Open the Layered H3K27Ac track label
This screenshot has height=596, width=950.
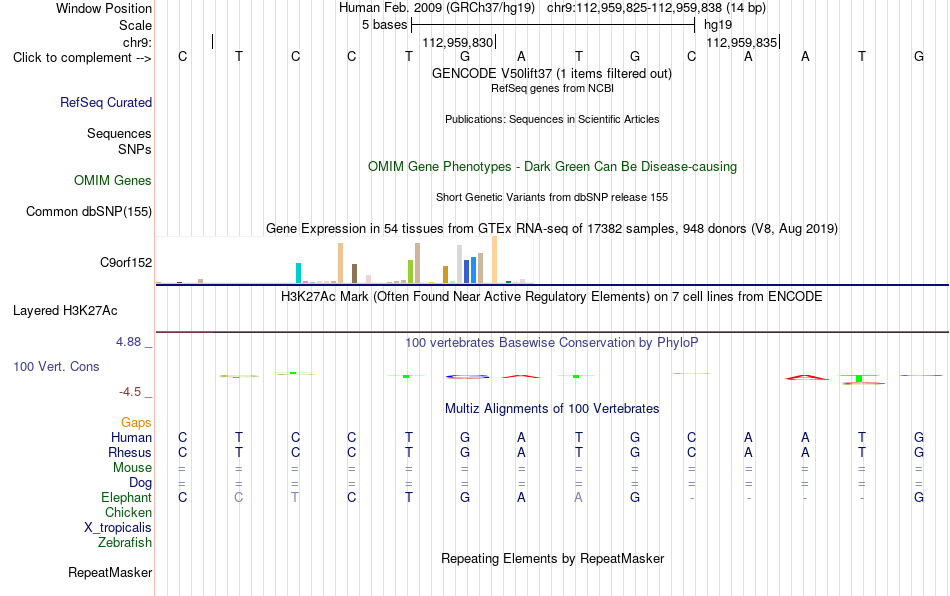pyautogui.click(x=65, y=311)
